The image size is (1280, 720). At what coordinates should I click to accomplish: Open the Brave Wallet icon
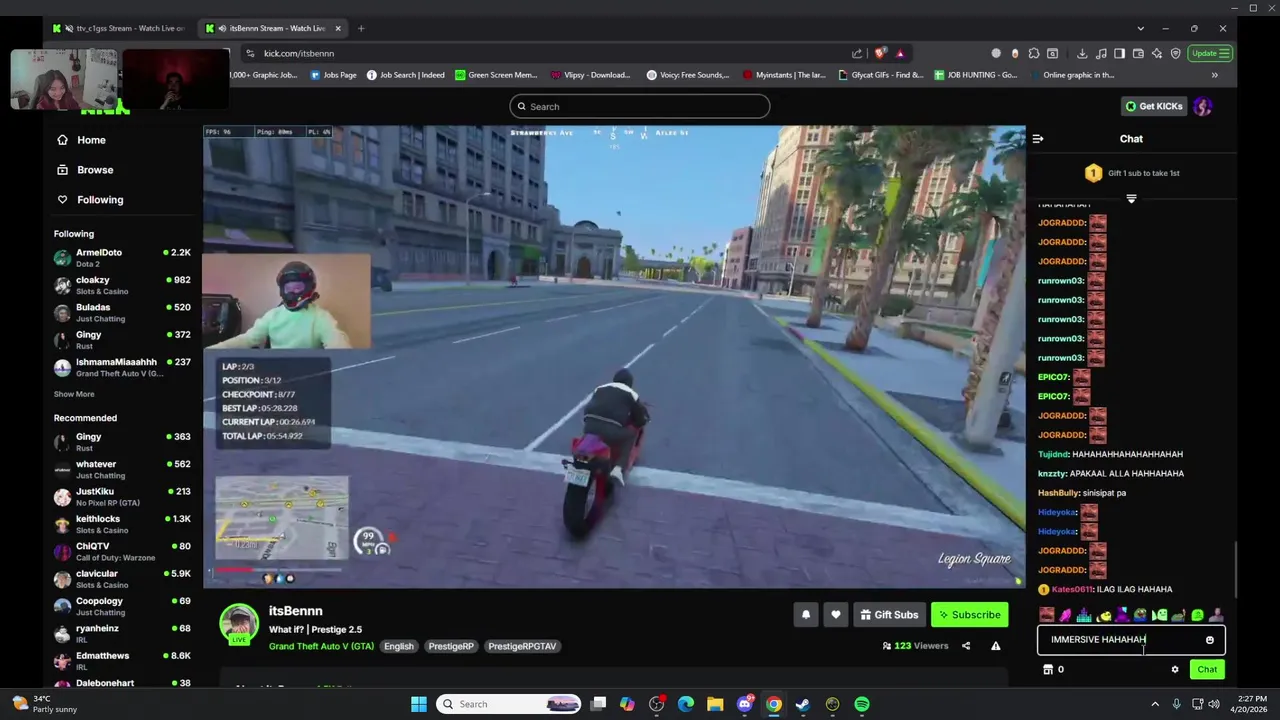1138,53
